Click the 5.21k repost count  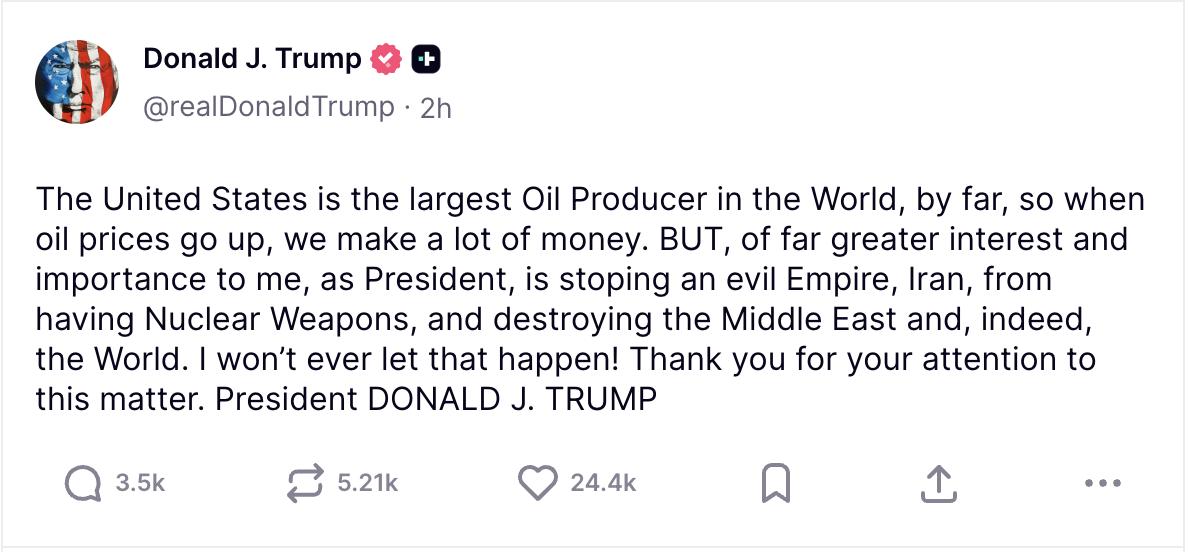click(368, 484)
